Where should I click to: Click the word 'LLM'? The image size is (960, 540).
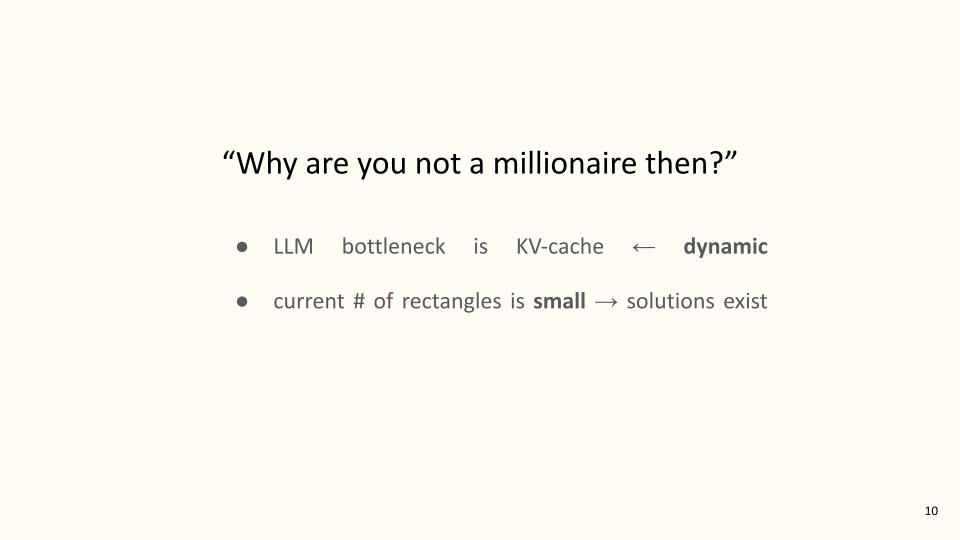click(x=293, y=247)
